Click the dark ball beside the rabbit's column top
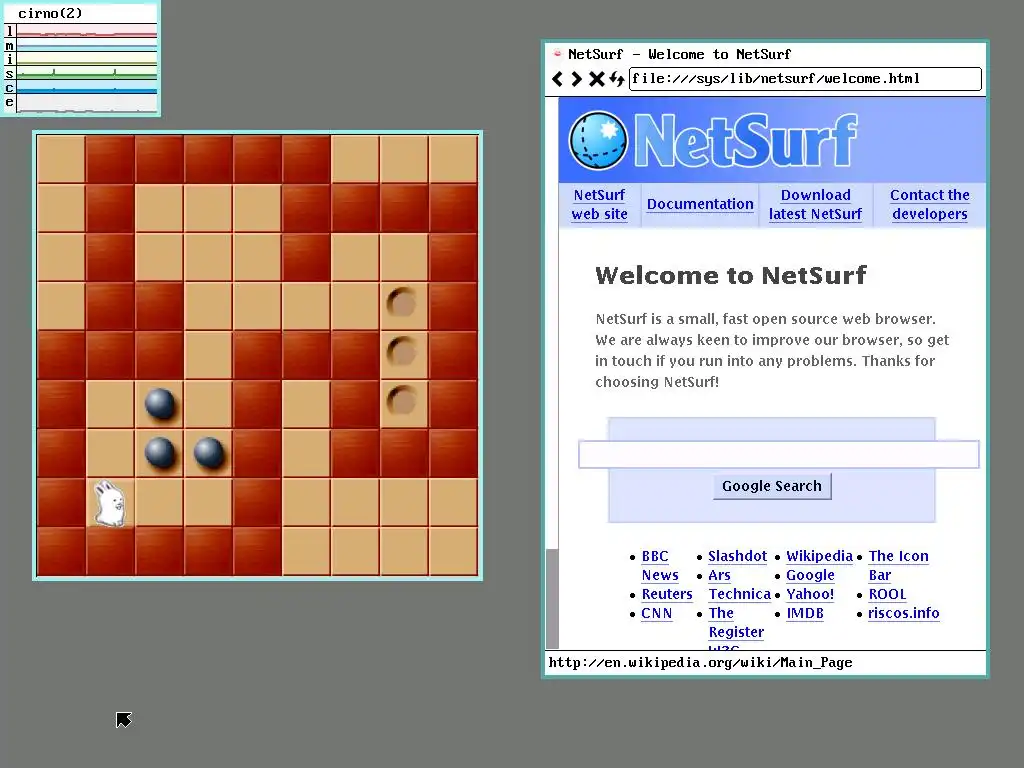This screenshot has width=1024, height=768. coord(160,403)
